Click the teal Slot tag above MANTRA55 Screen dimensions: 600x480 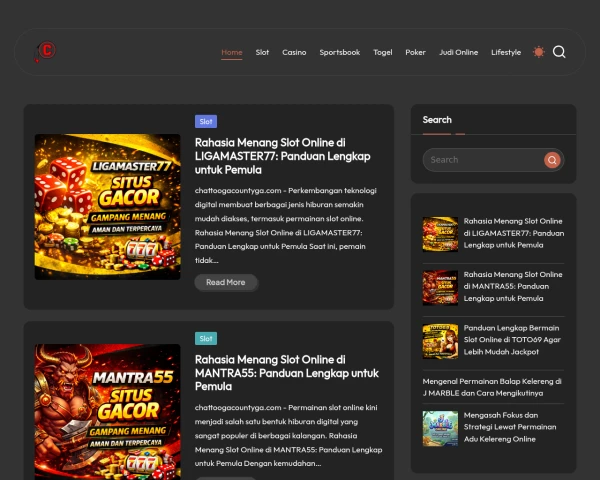pos(206,338)
